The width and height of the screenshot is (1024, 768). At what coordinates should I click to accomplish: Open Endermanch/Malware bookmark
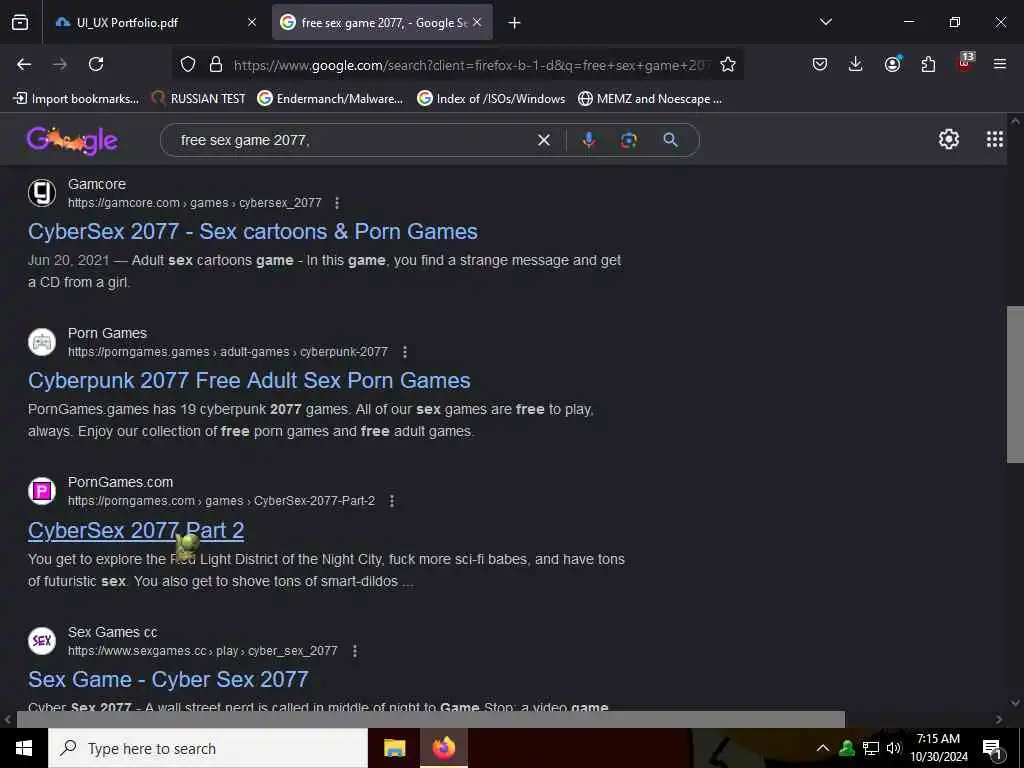tap(330, 99)
